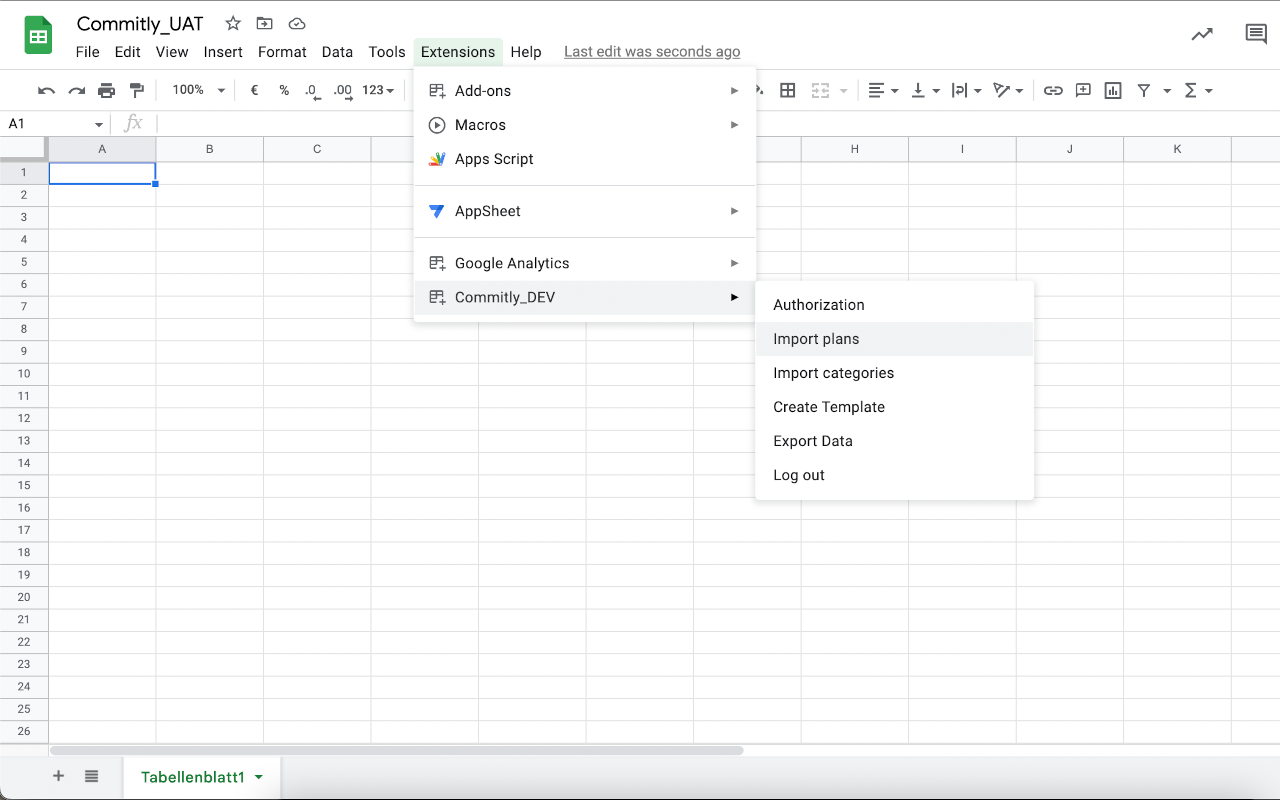This screenshot has height=800, width=1280.
Task: Increase decimal places
Action: pos(343,91)
